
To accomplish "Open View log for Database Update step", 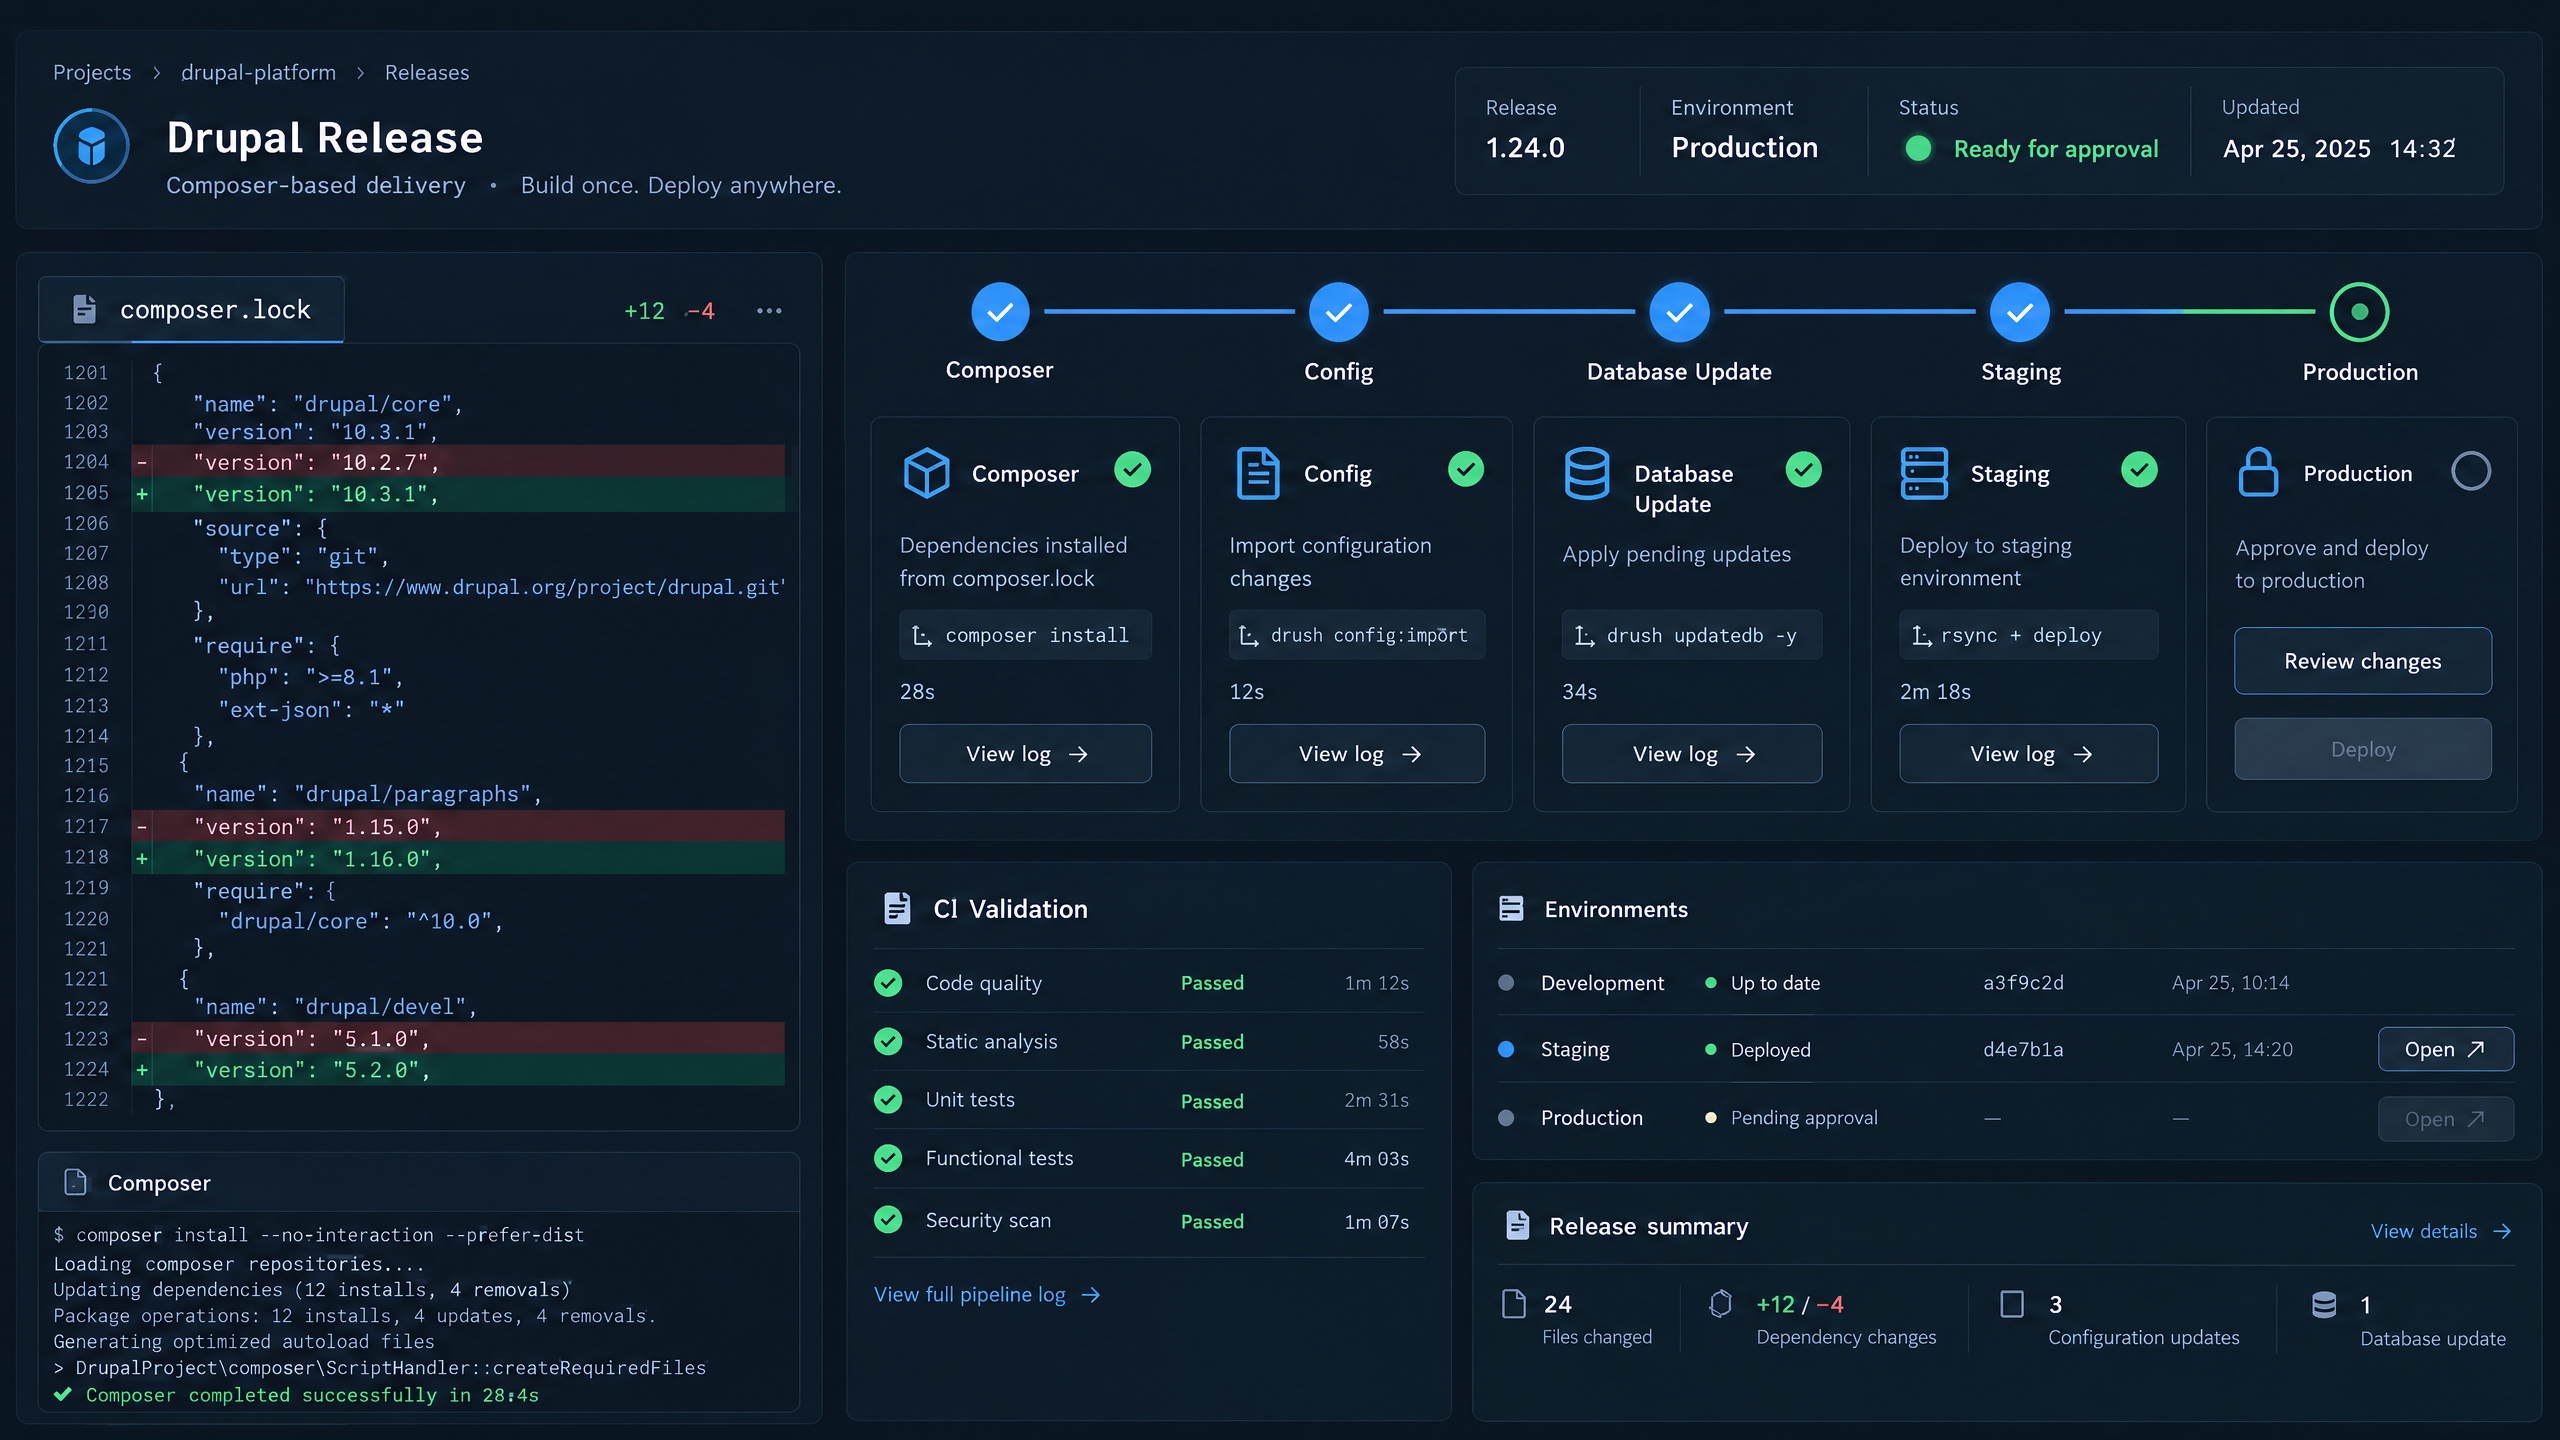I will point(1692,754).
